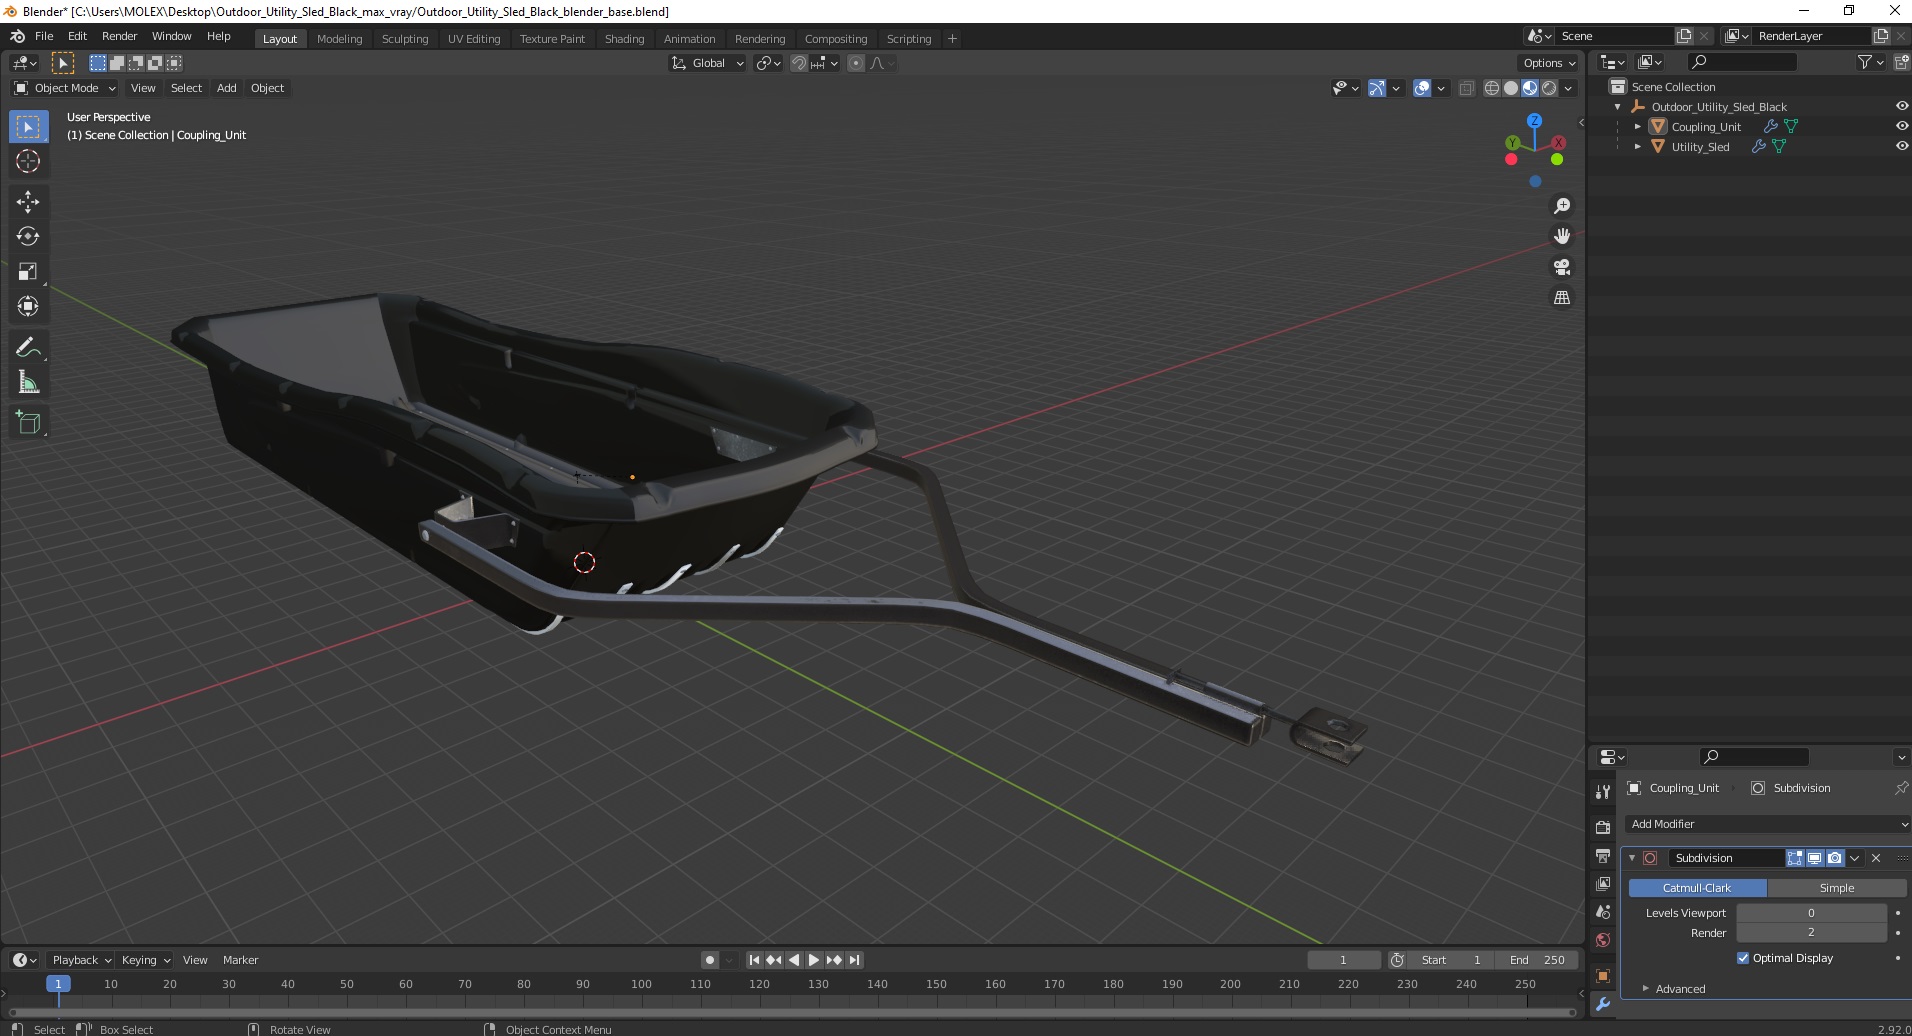
Task: Select the Annotate tool
Action: [28, 347]
